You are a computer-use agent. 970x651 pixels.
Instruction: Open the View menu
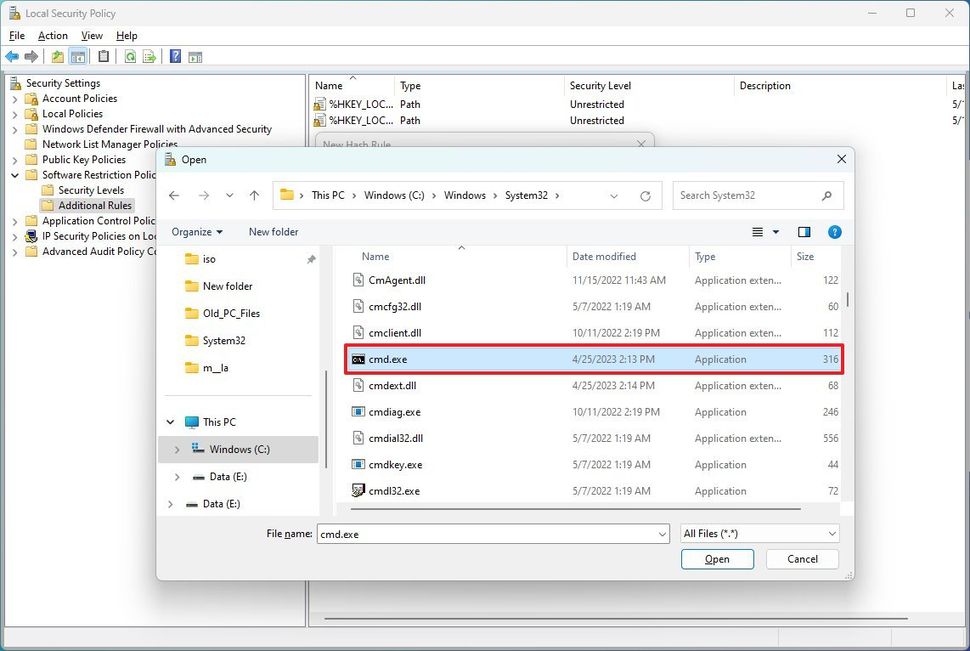pos(91,35)
